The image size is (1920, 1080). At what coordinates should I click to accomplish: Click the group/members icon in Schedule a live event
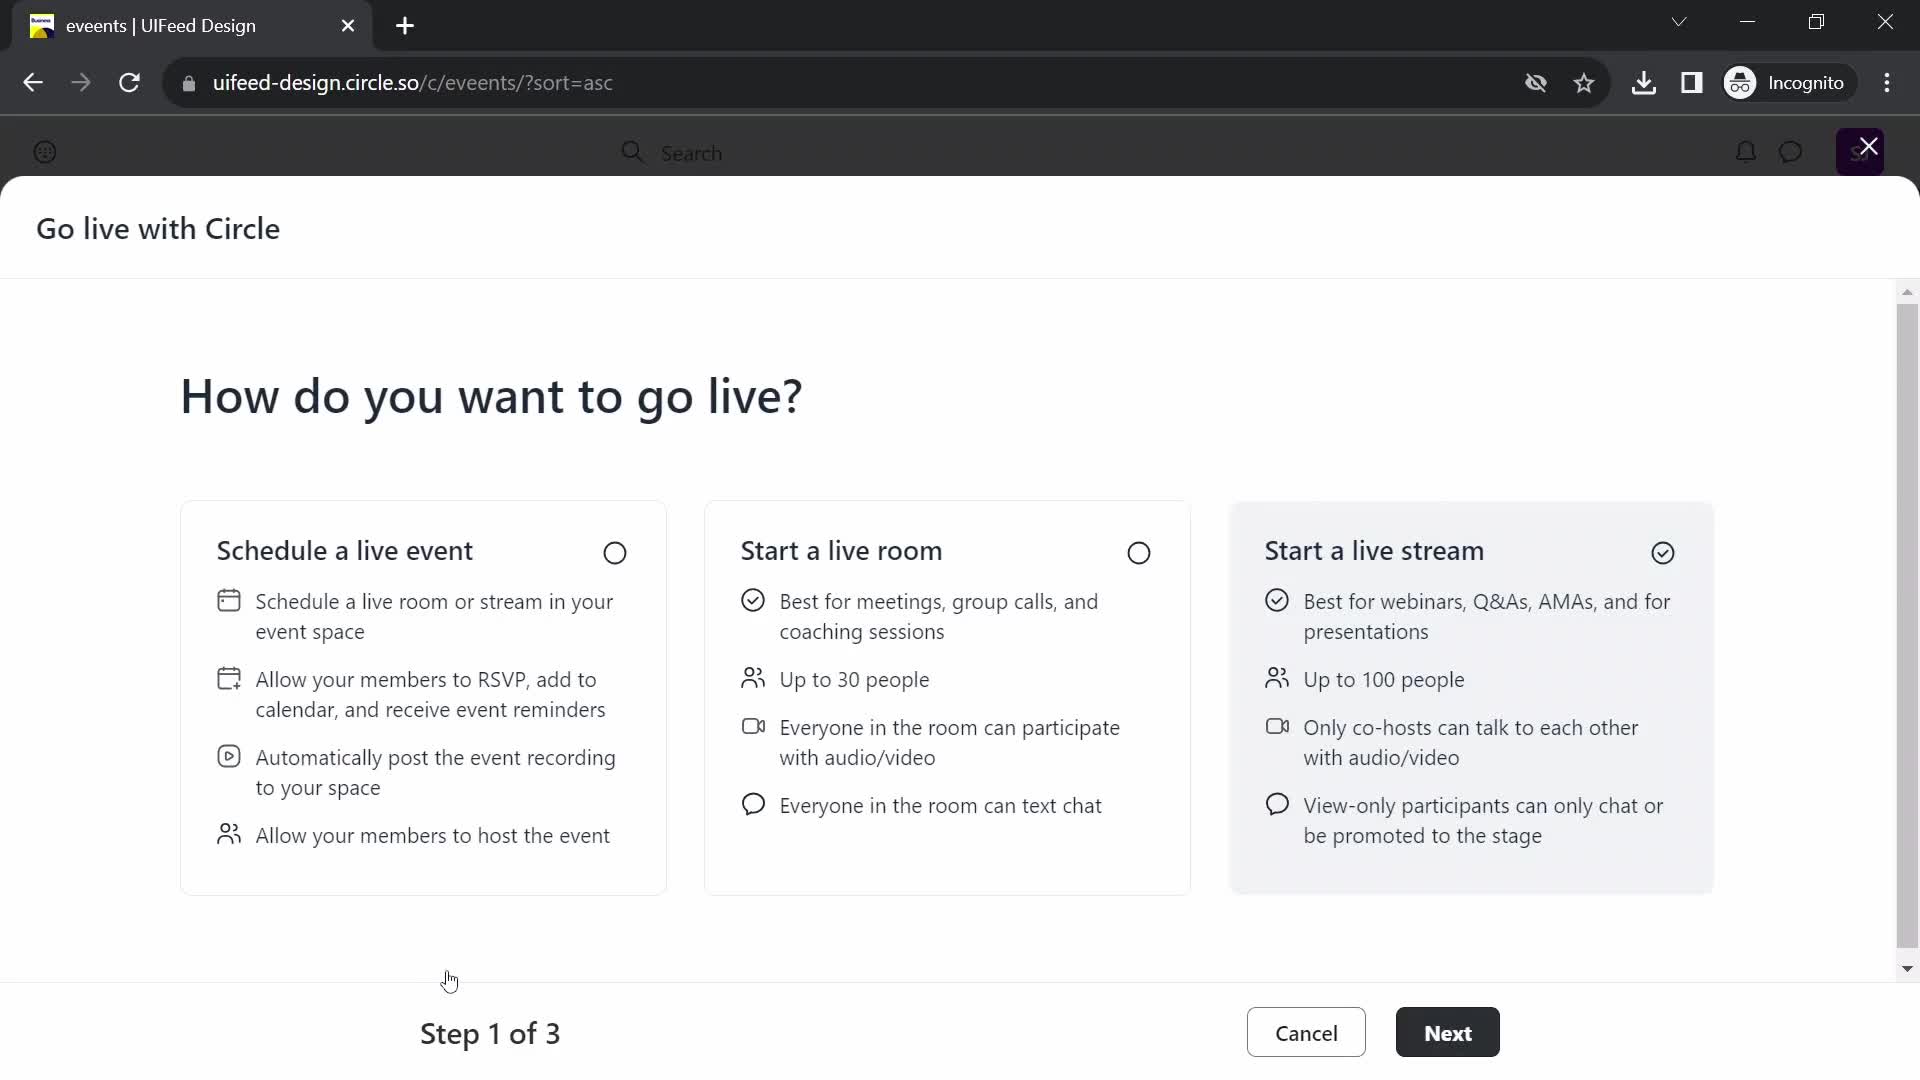(x=228, y=833)
